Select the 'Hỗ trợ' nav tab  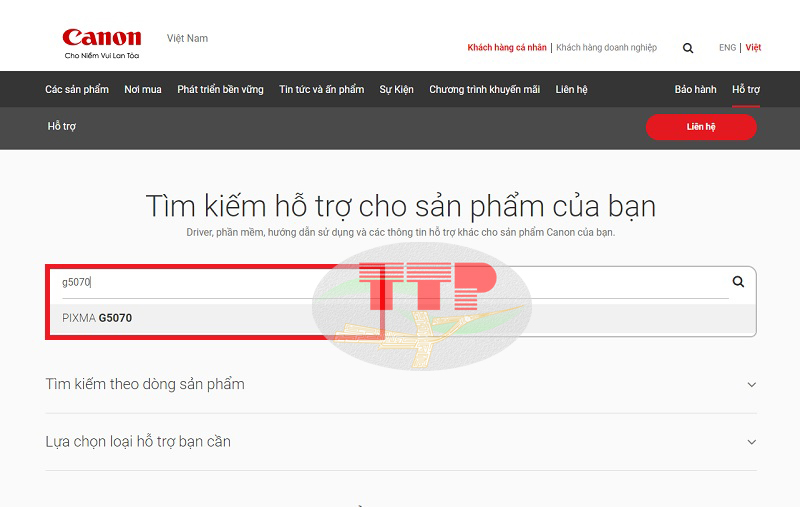tap(746, 89)
